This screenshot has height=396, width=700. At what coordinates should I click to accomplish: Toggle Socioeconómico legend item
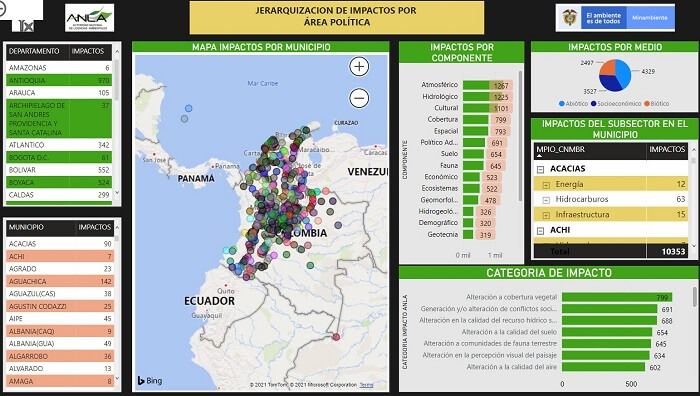616,104
